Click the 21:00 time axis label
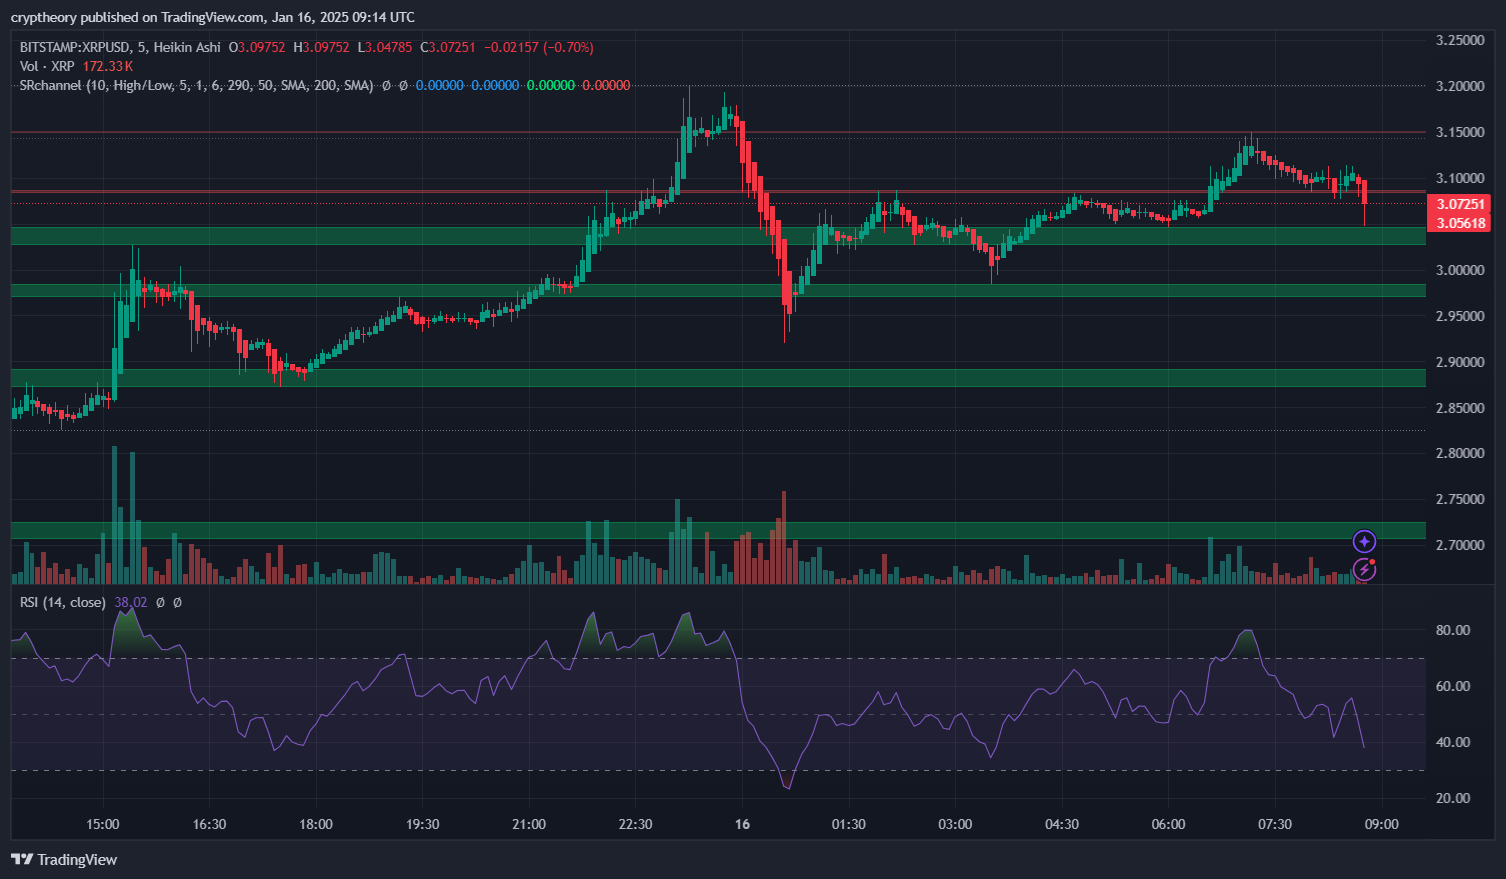1506x879 pixels. [x=529, y=824]
